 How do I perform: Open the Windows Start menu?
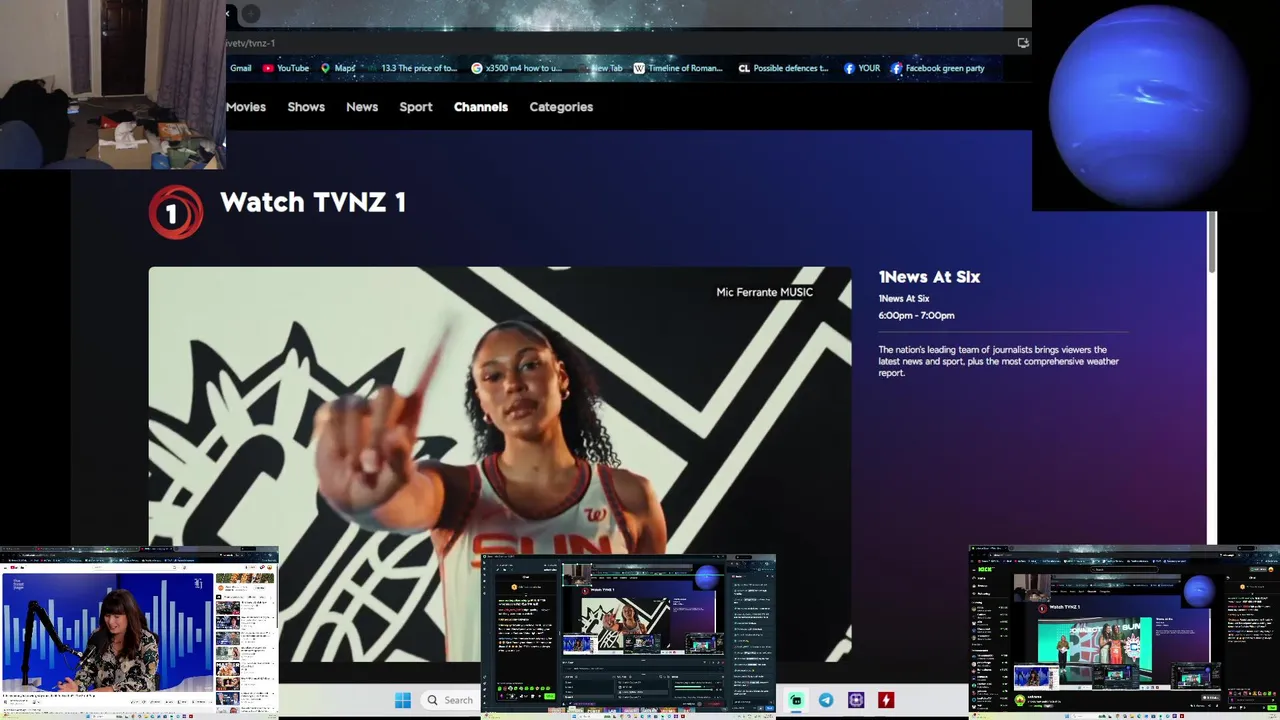[x=402, y=700]
